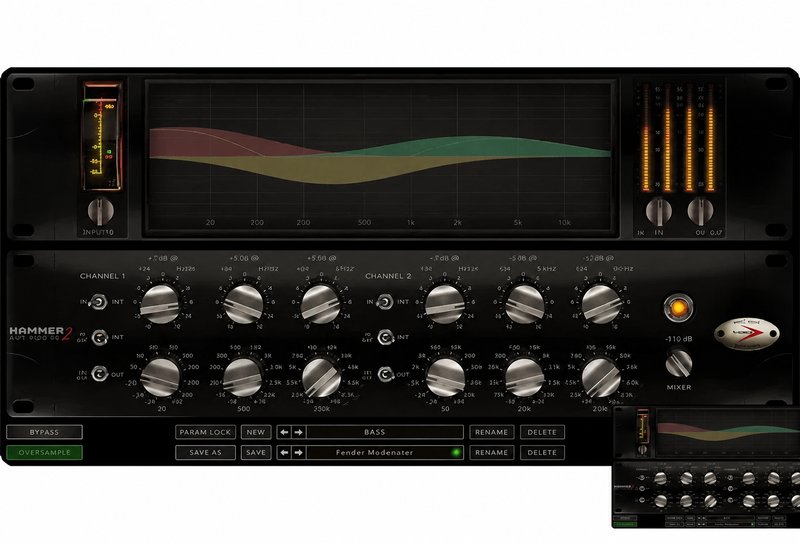Click Channel 2 high band gain knob
The image size is (800, 543).
click(601, 304)
